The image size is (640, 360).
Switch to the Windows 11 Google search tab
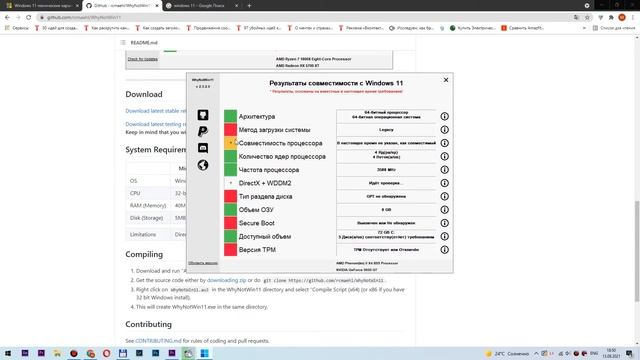202,6
